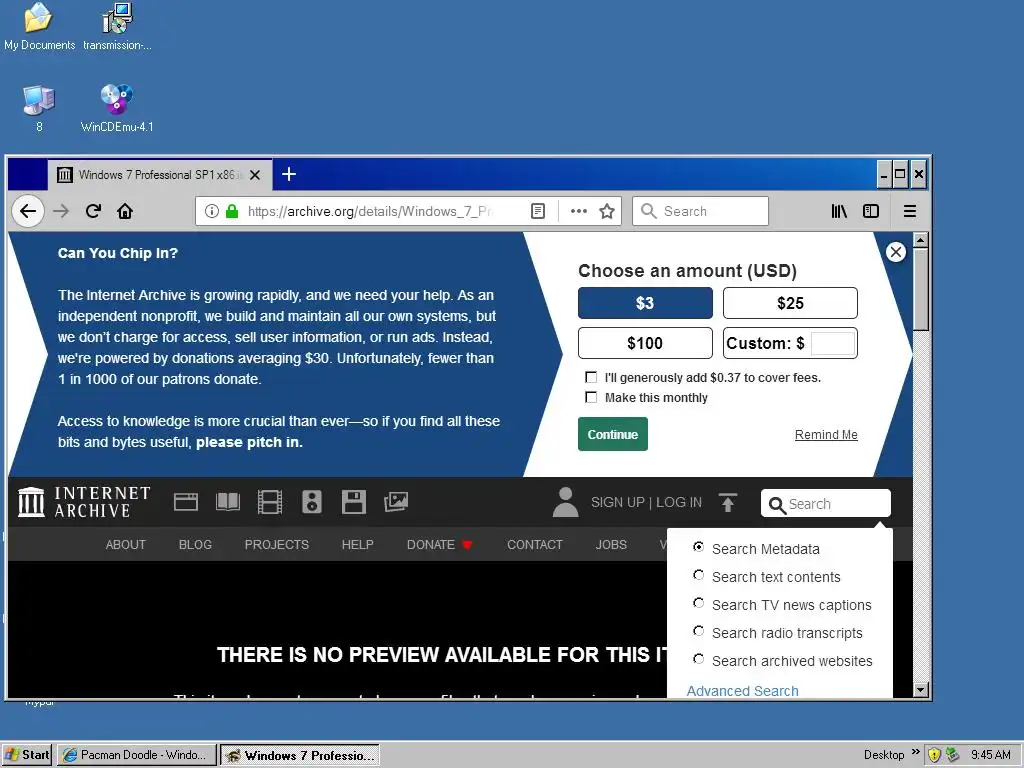Open the Images icon
1024x768 pixels.
pos(396,502)
